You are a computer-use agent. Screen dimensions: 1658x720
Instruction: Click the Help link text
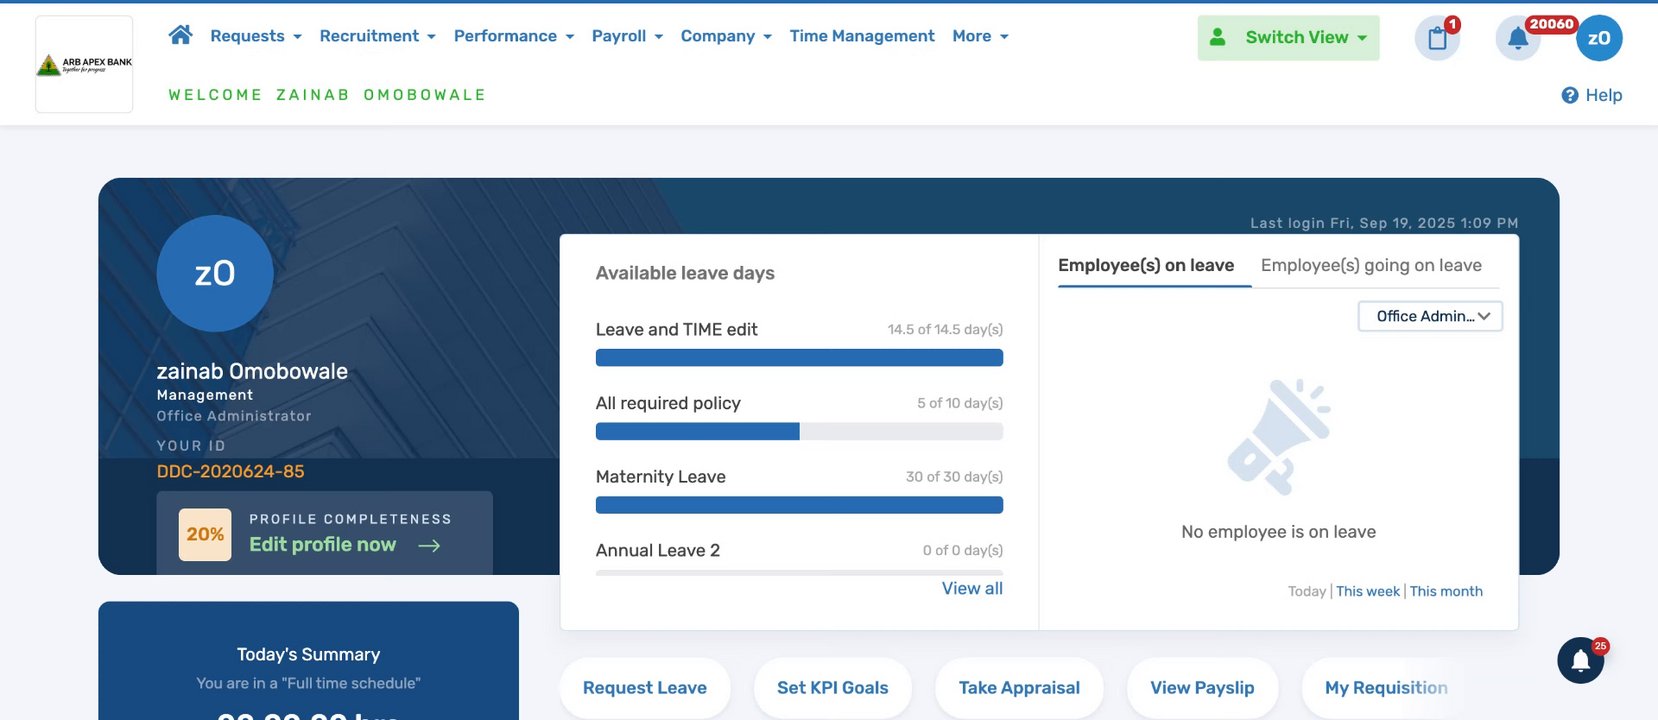[x=1604, y=95]
